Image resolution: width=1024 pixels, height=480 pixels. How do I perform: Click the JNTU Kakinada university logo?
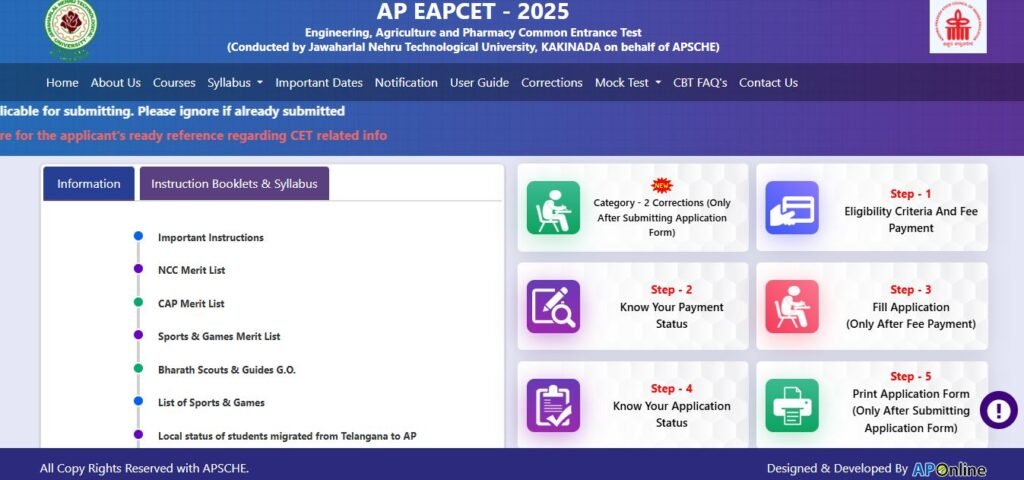tap(71, 30)
